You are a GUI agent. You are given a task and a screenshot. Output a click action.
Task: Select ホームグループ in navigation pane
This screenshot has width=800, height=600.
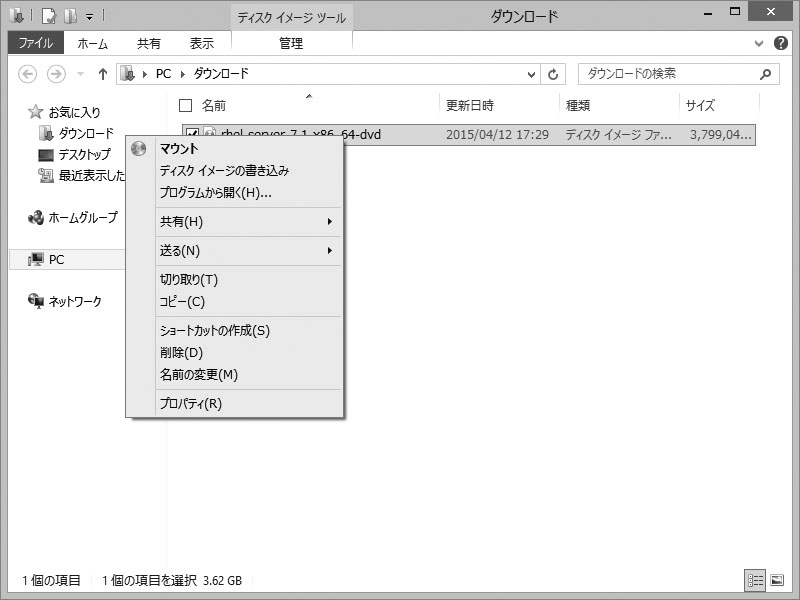click(x=83, y=218)
